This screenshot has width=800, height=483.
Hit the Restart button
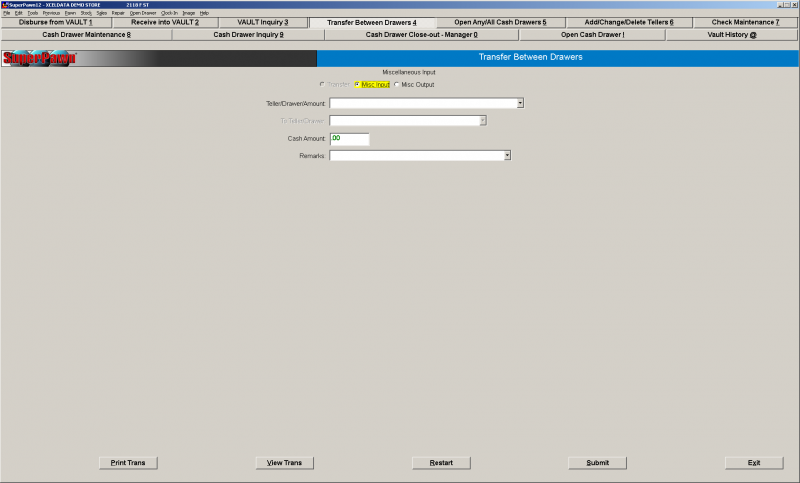point(441,463)
